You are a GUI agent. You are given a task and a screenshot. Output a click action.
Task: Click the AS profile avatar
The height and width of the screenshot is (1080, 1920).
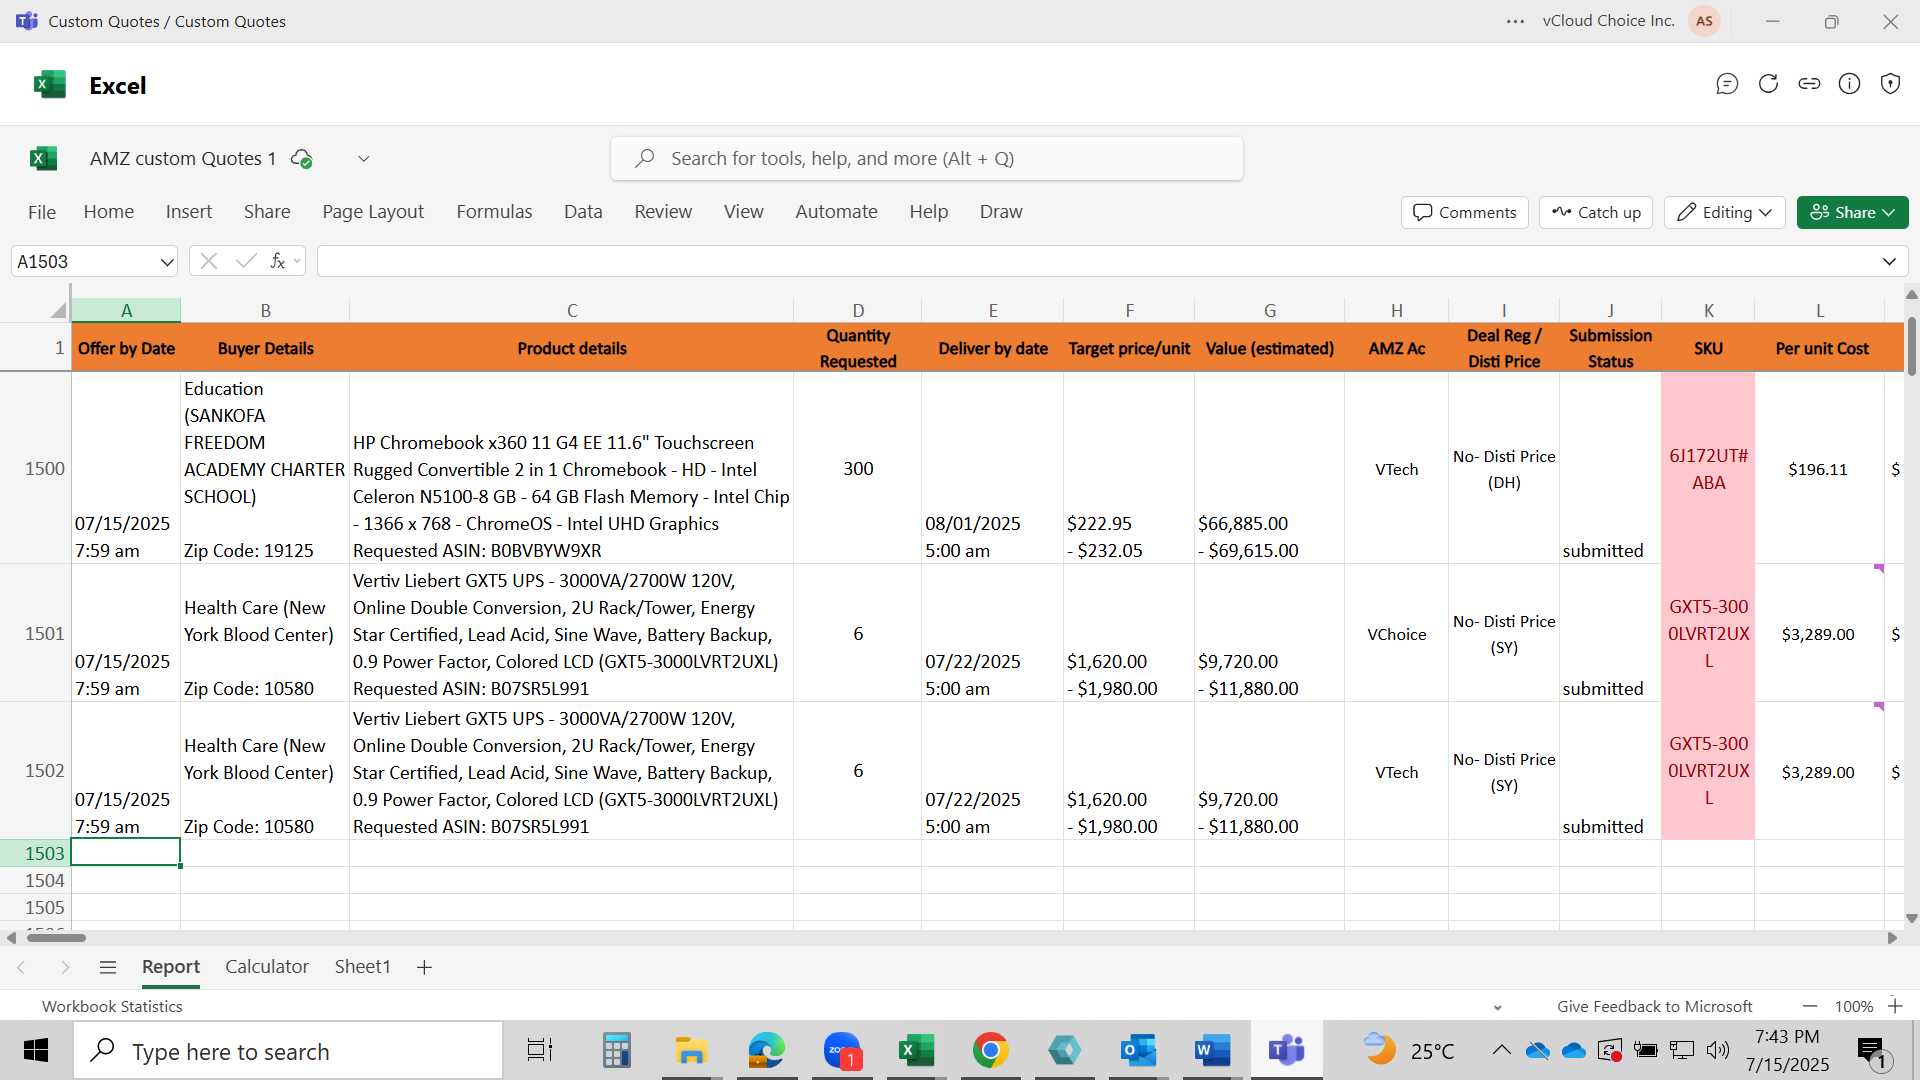click(1704, 21)
